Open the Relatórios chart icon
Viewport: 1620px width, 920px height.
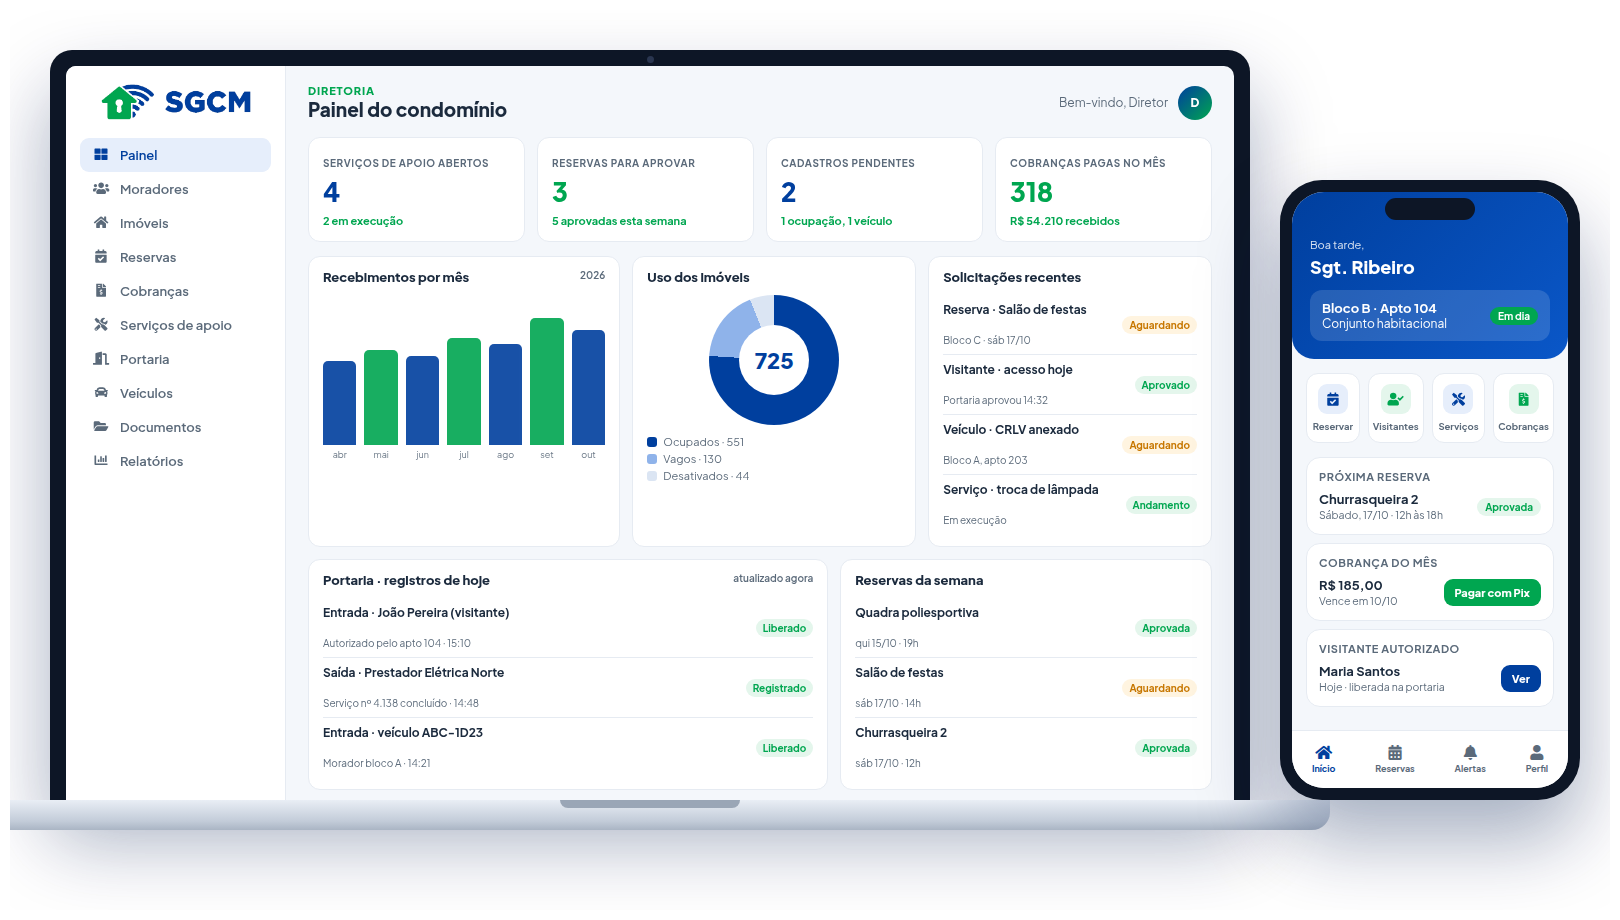(101, 461)
